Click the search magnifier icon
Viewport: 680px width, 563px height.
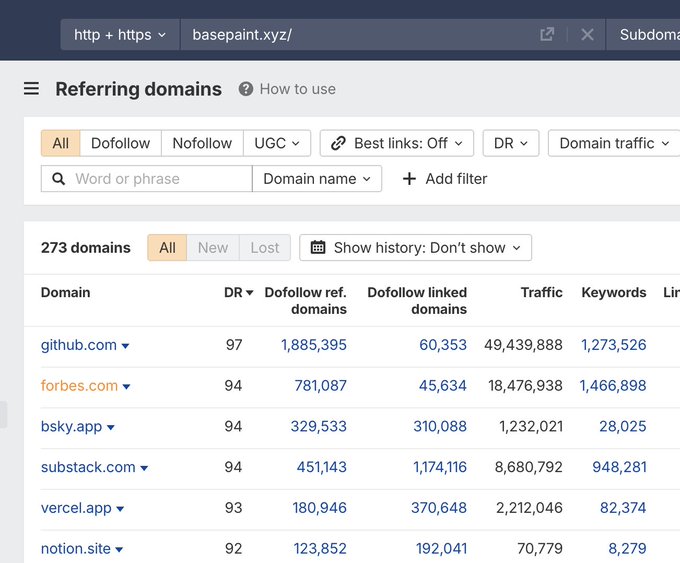click(59, 179)
